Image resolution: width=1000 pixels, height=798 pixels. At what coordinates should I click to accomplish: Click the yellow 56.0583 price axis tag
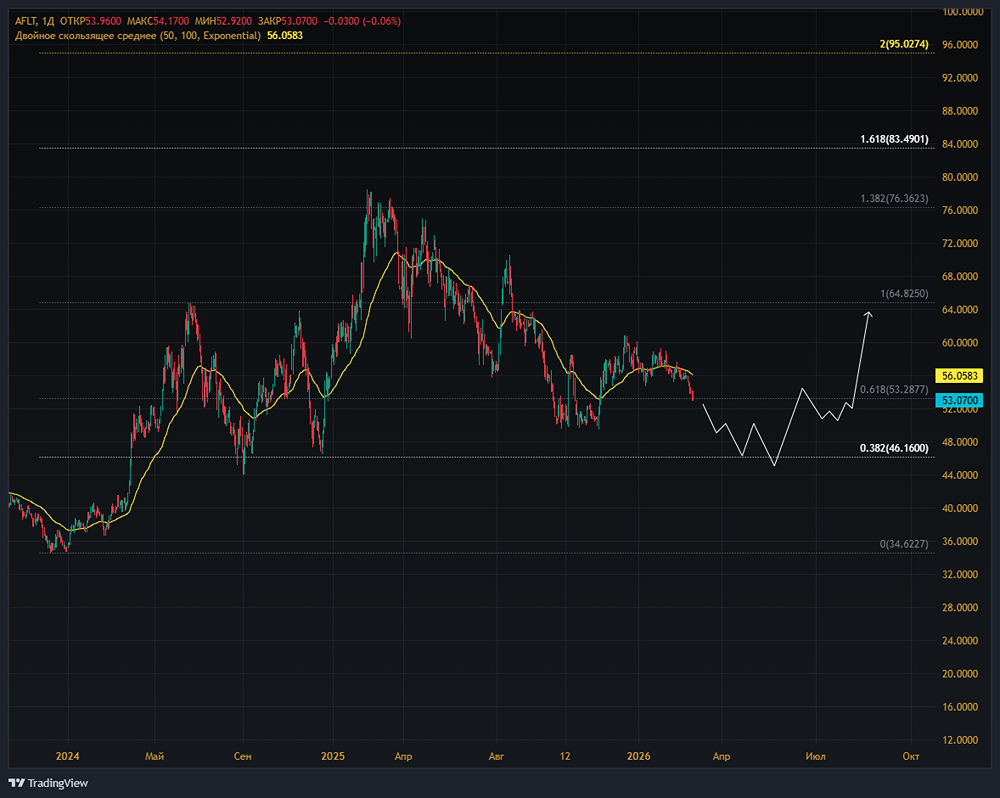click(959, 376)
